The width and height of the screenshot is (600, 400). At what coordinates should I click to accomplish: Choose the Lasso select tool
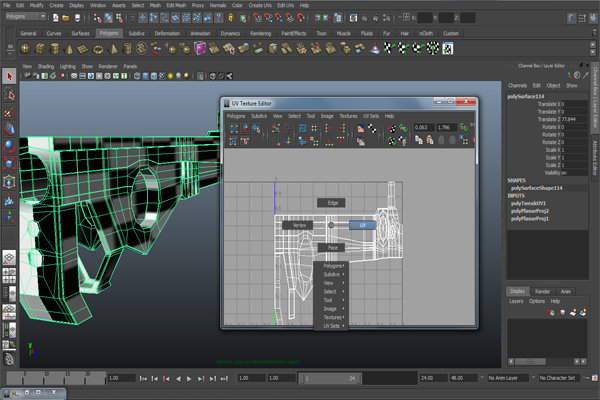pyautogui.click(x=9, y=94)
